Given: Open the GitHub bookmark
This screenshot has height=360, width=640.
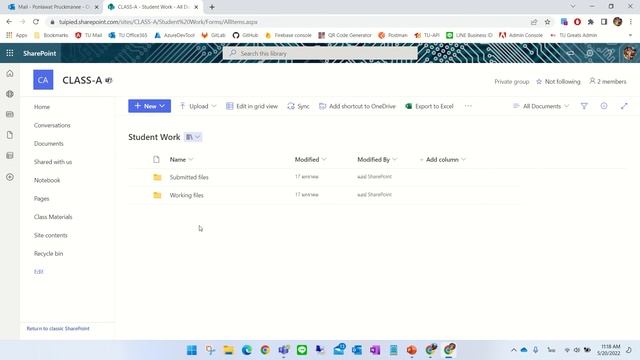Looking at the screenshot, I should pyautogui.click(x=245, y=36).
